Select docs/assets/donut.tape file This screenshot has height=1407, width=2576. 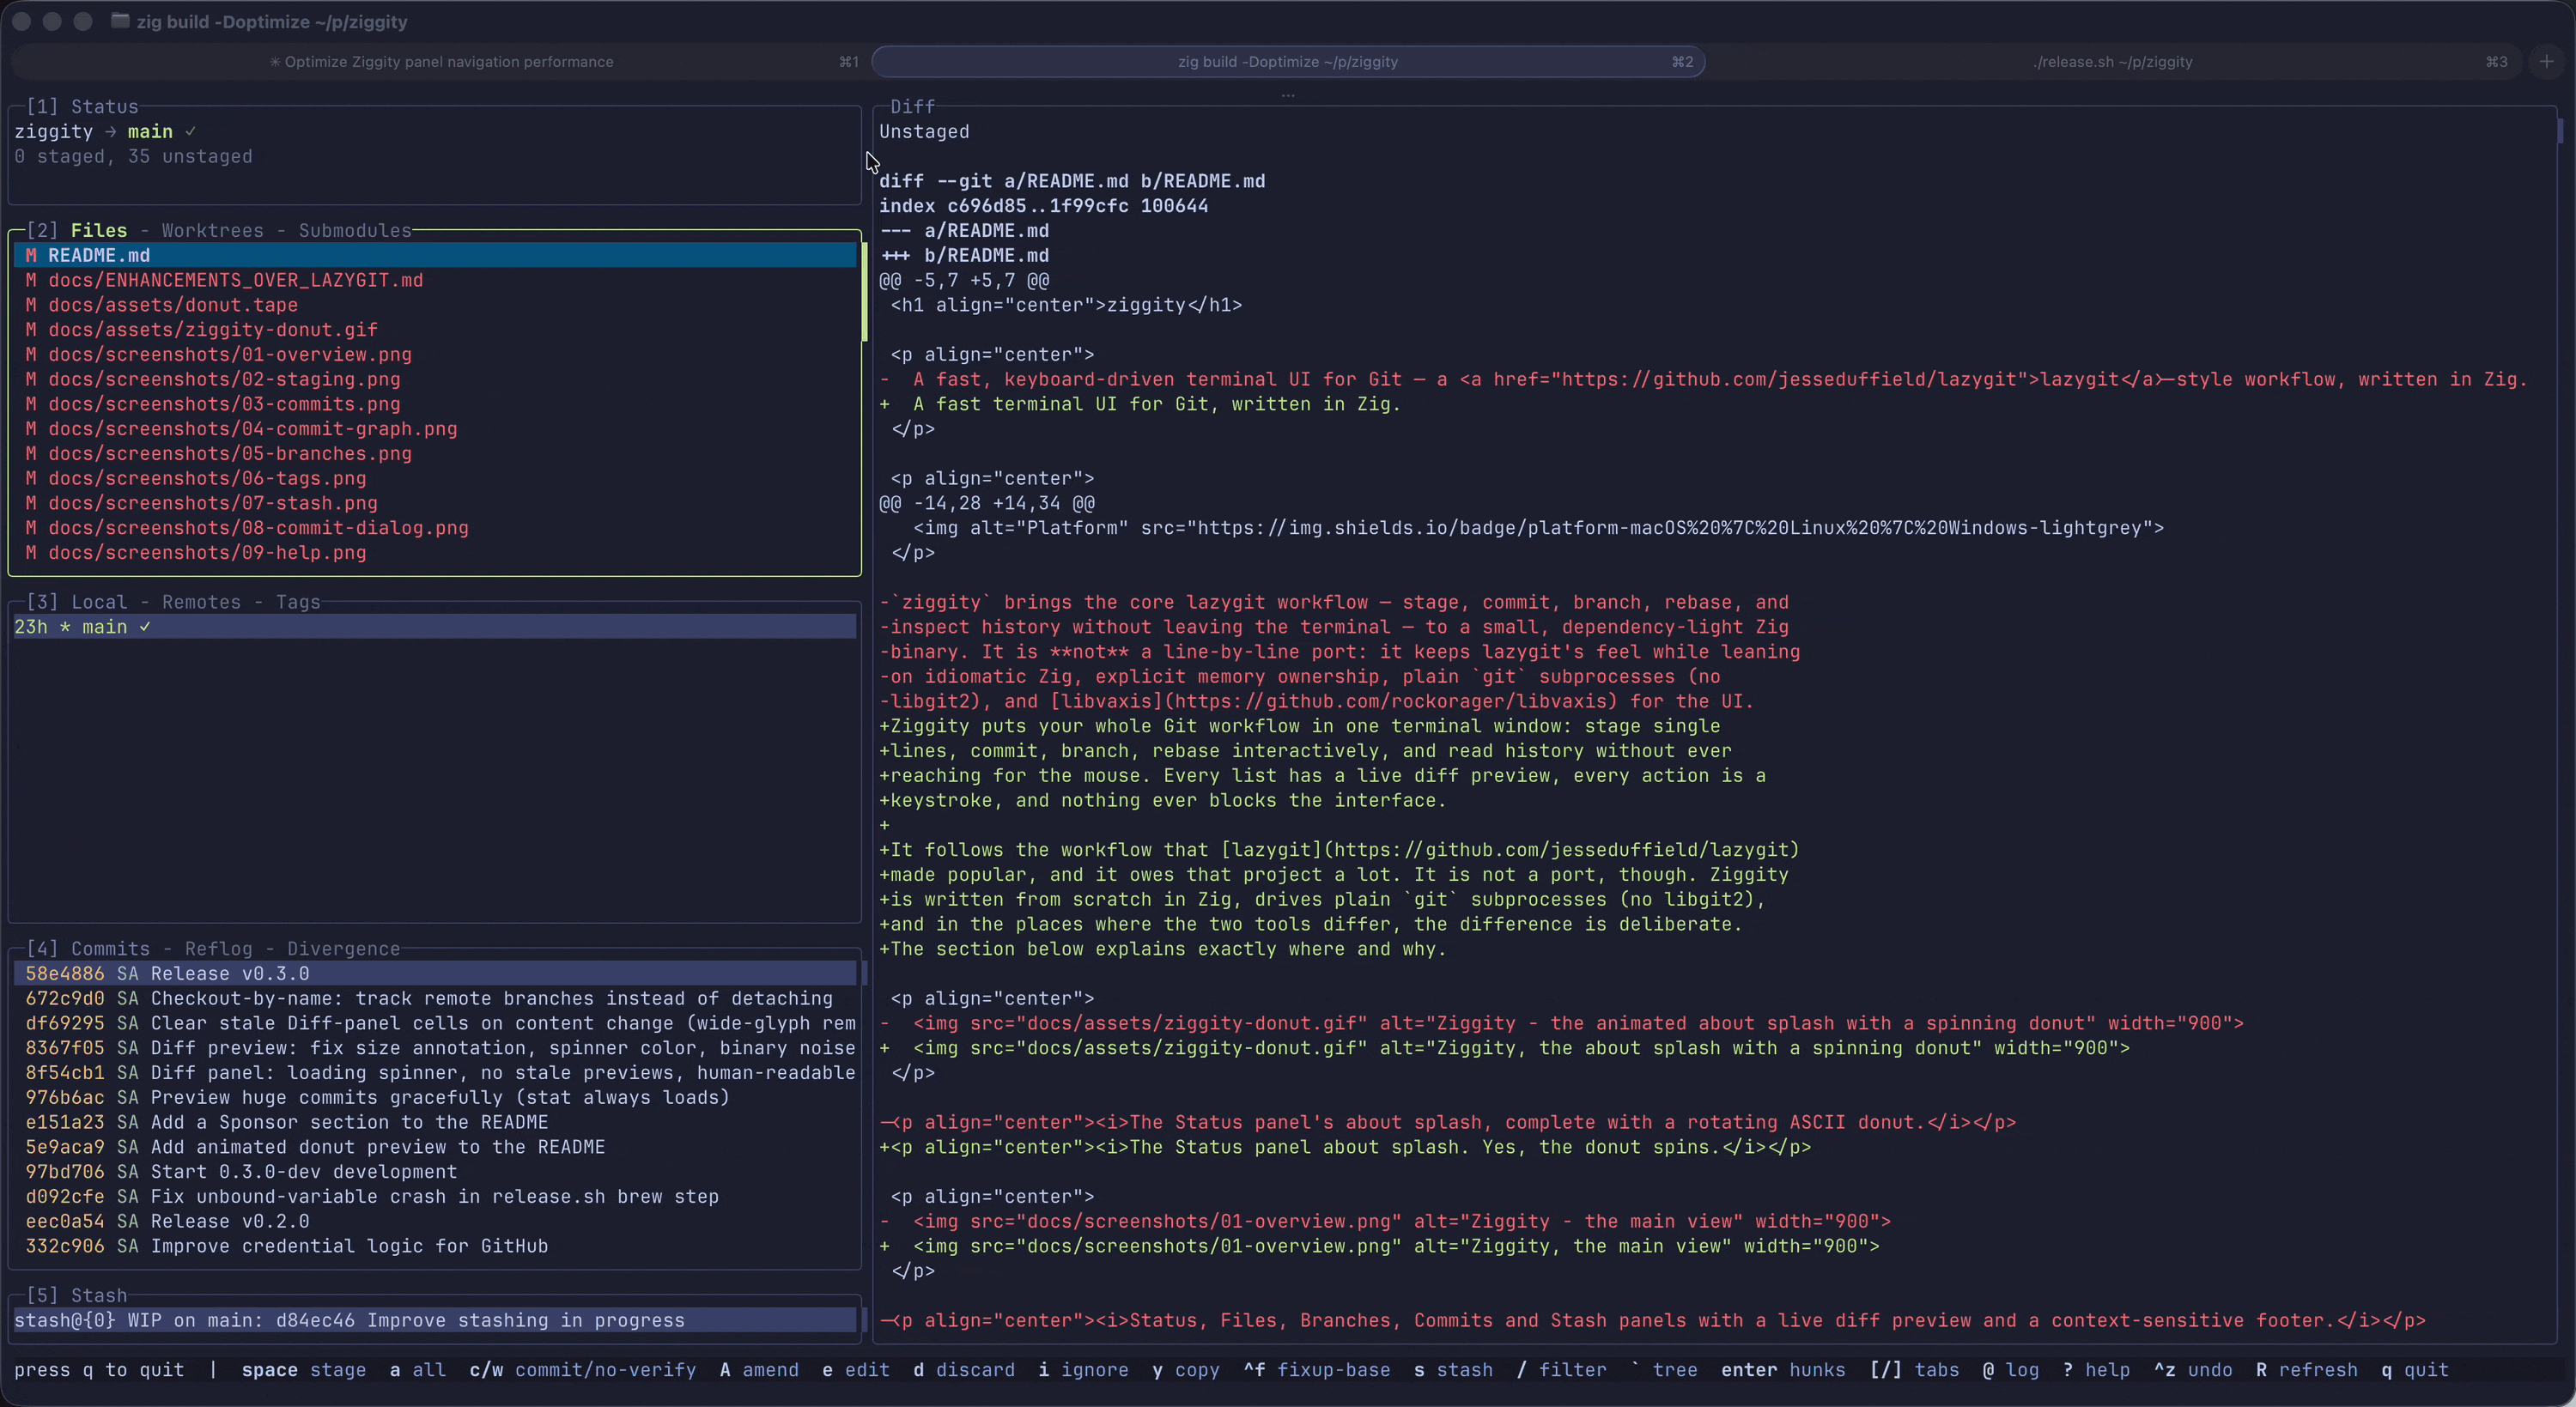[435, 305]
